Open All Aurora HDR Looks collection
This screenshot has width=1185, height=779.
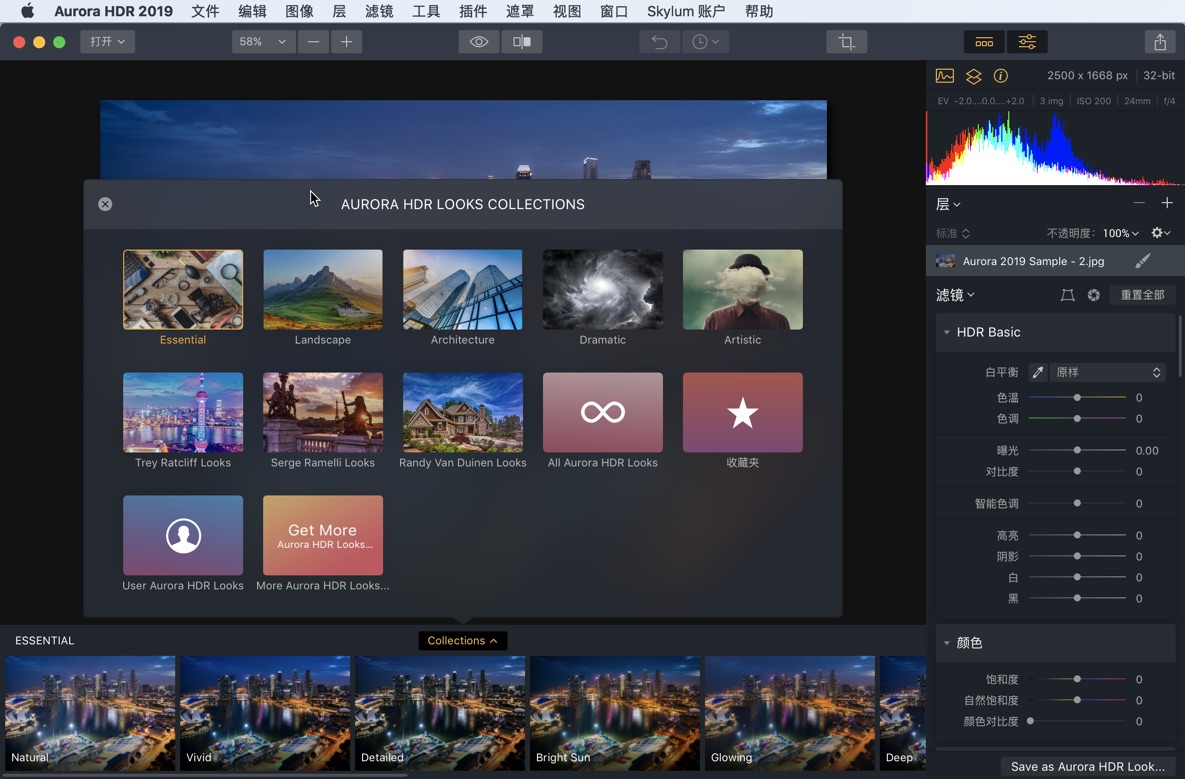602,413
